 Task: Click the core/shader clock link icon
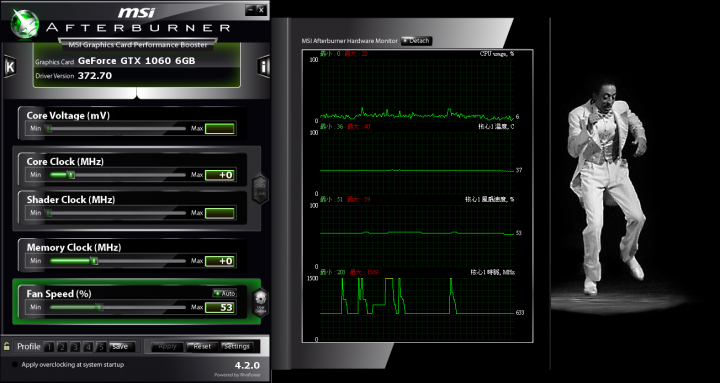pyautogui.click(x=260, y=190)
